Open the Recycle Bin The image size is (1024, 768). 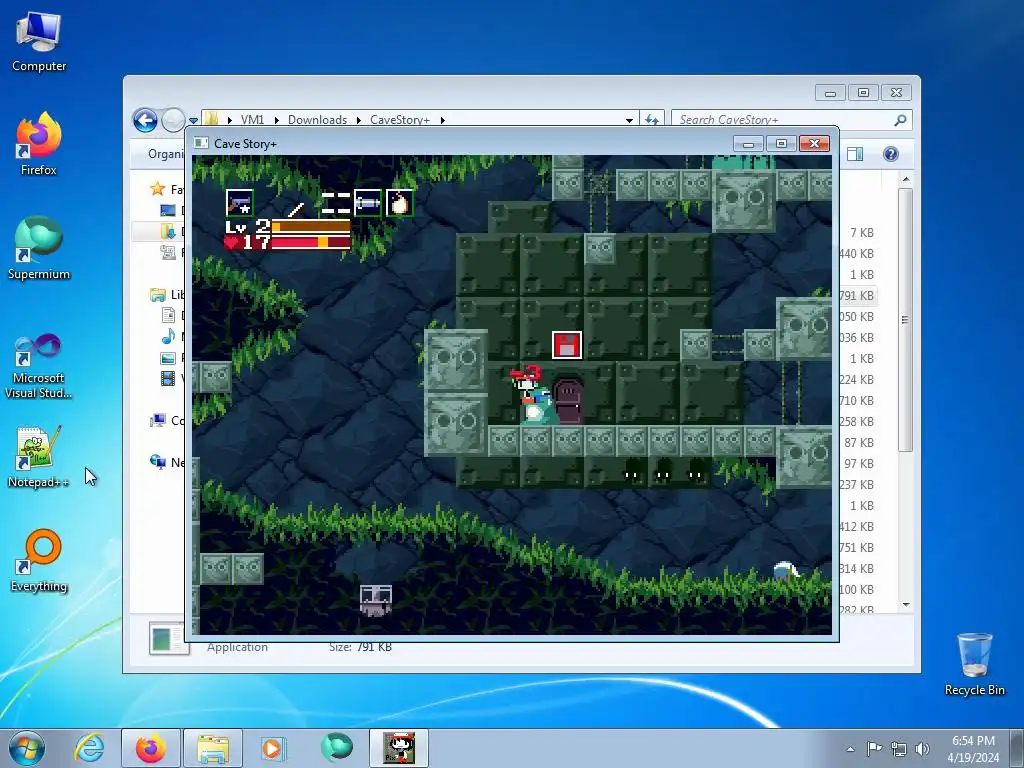pyautogui.click(x=974, y=664)
